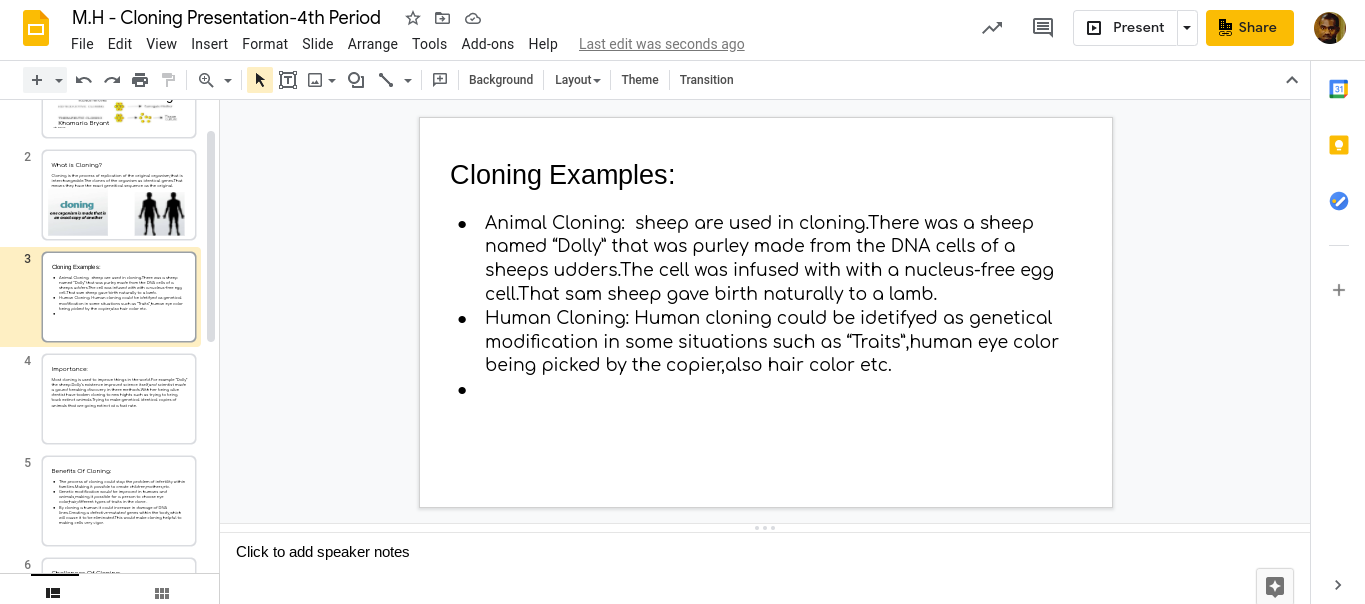Star the presentation title
Screen dimensions: 1365x604
point(413,18)
